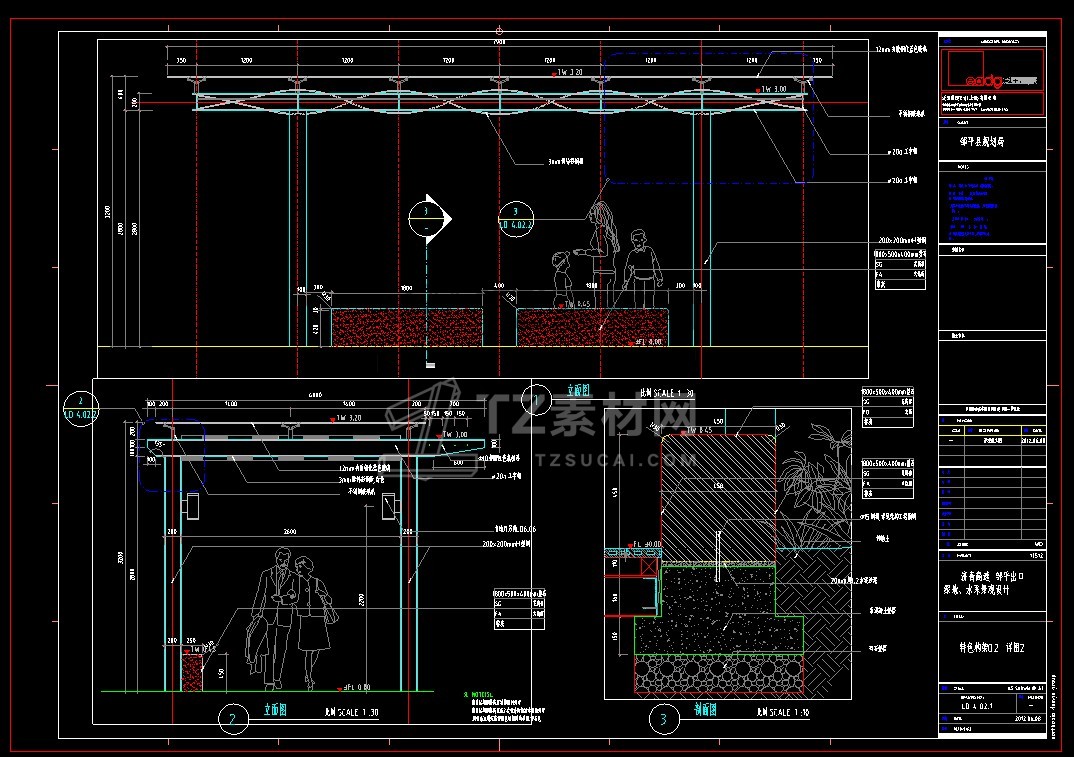Select TW 3.00 level in elevation 2
Viewport: 1074px width, 757px height.
(452, 434)
